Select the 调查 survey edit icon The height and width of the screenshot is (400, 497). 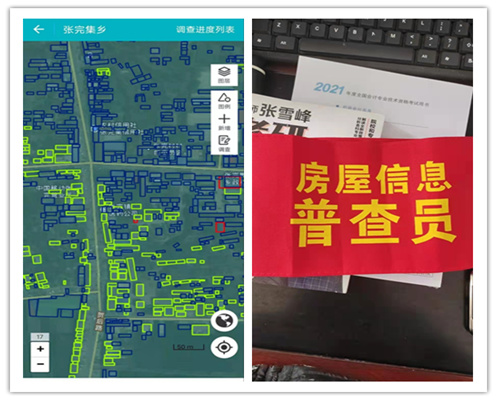click(x=224, y=143)
